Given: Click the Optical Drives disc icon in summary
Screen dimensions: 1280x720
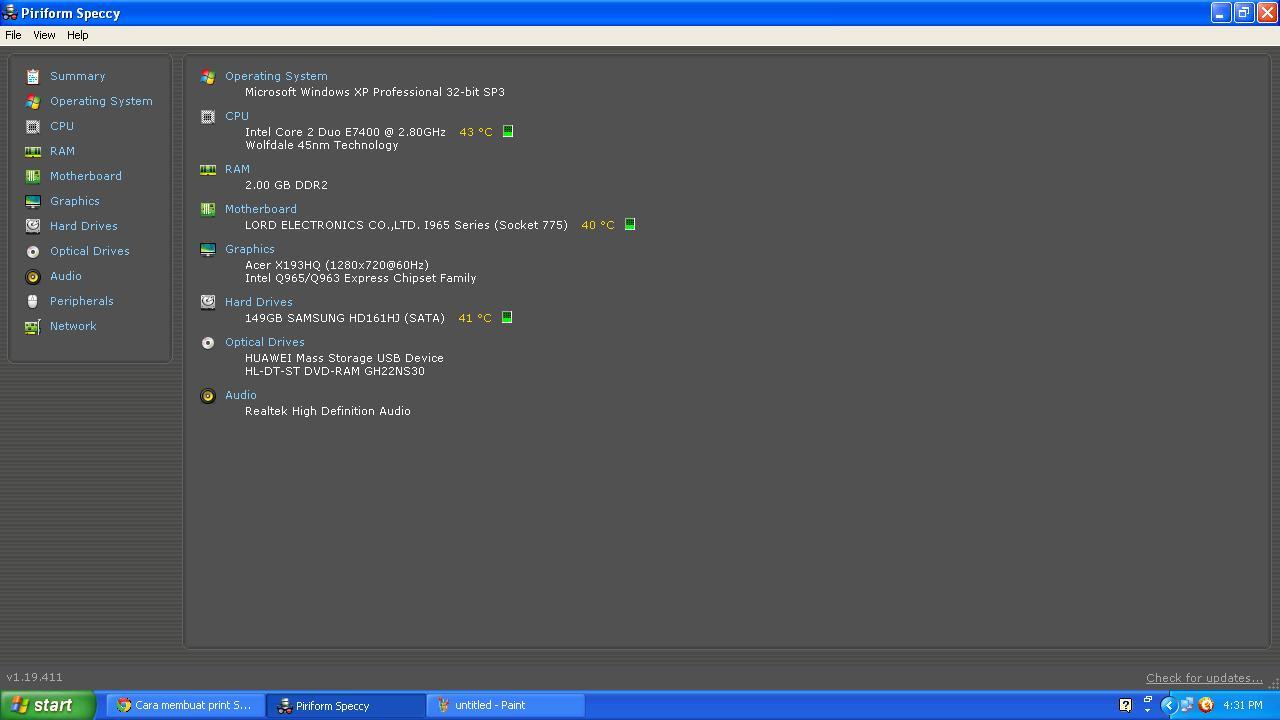Looking at the screenshot, I should (x=208, y=342).
